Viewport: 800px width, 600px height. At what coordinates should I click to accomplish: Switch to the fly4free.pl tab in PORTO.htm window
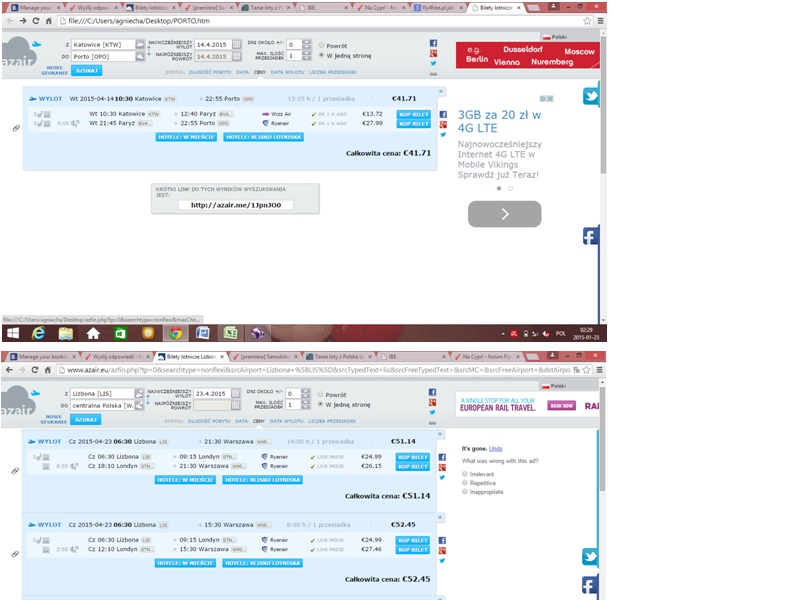tap(437, 8)
